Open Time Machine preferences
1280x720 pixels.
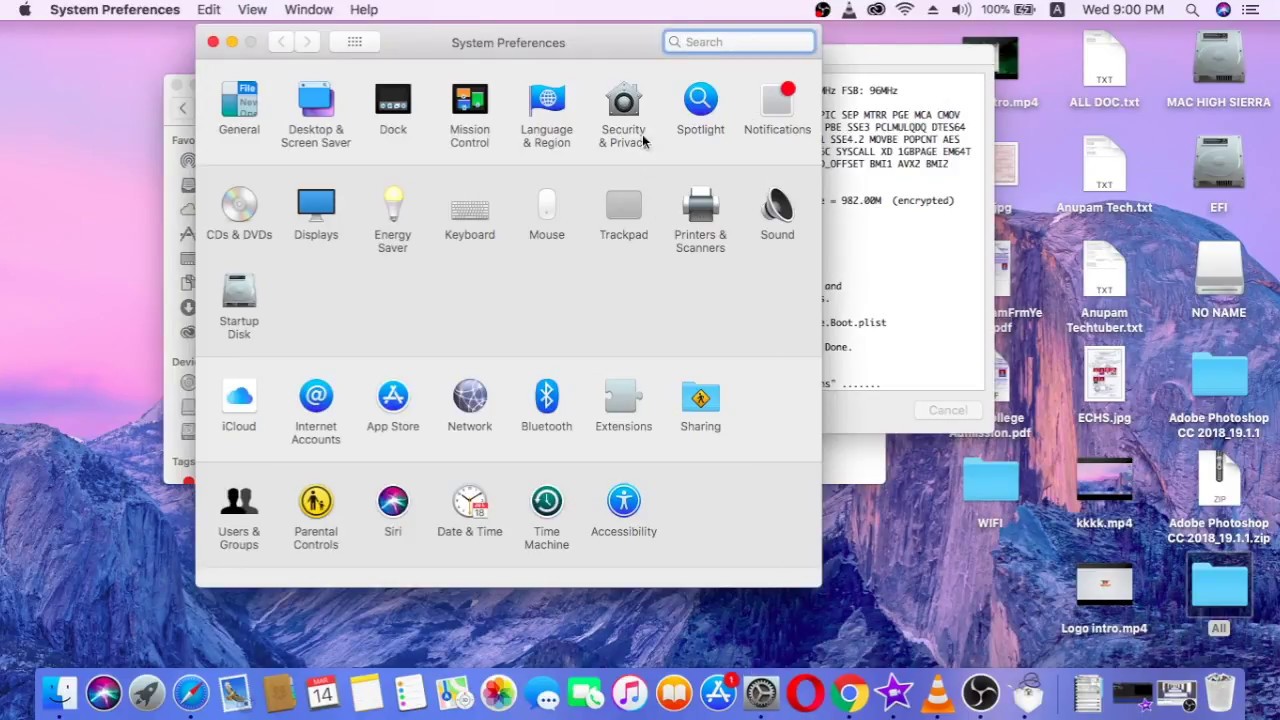(547, 517)
